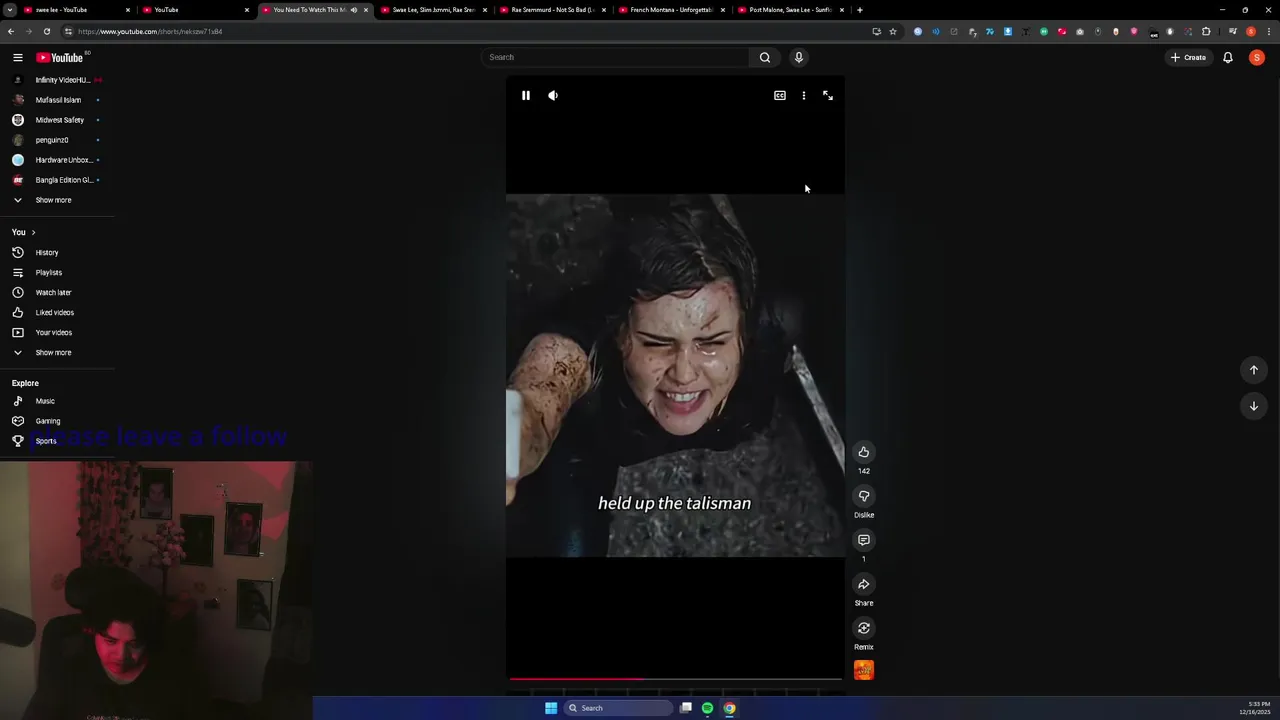Screen dimensions: 1280x720
Task: Dislike the current Short
Action: (x=864, y=496)
